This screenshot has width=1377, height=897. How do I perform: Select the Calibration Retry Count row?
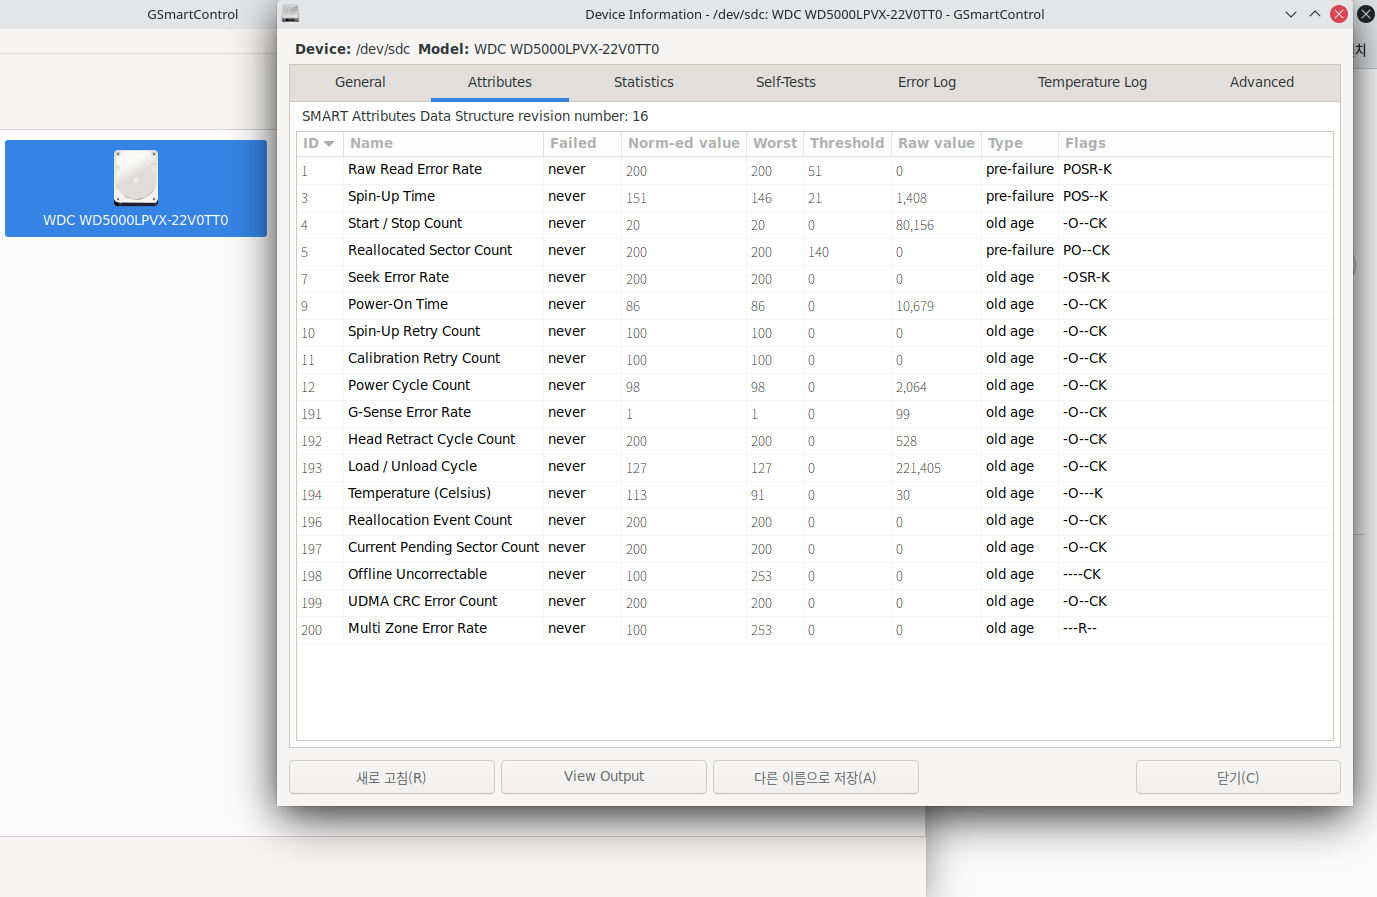[815, 359]
